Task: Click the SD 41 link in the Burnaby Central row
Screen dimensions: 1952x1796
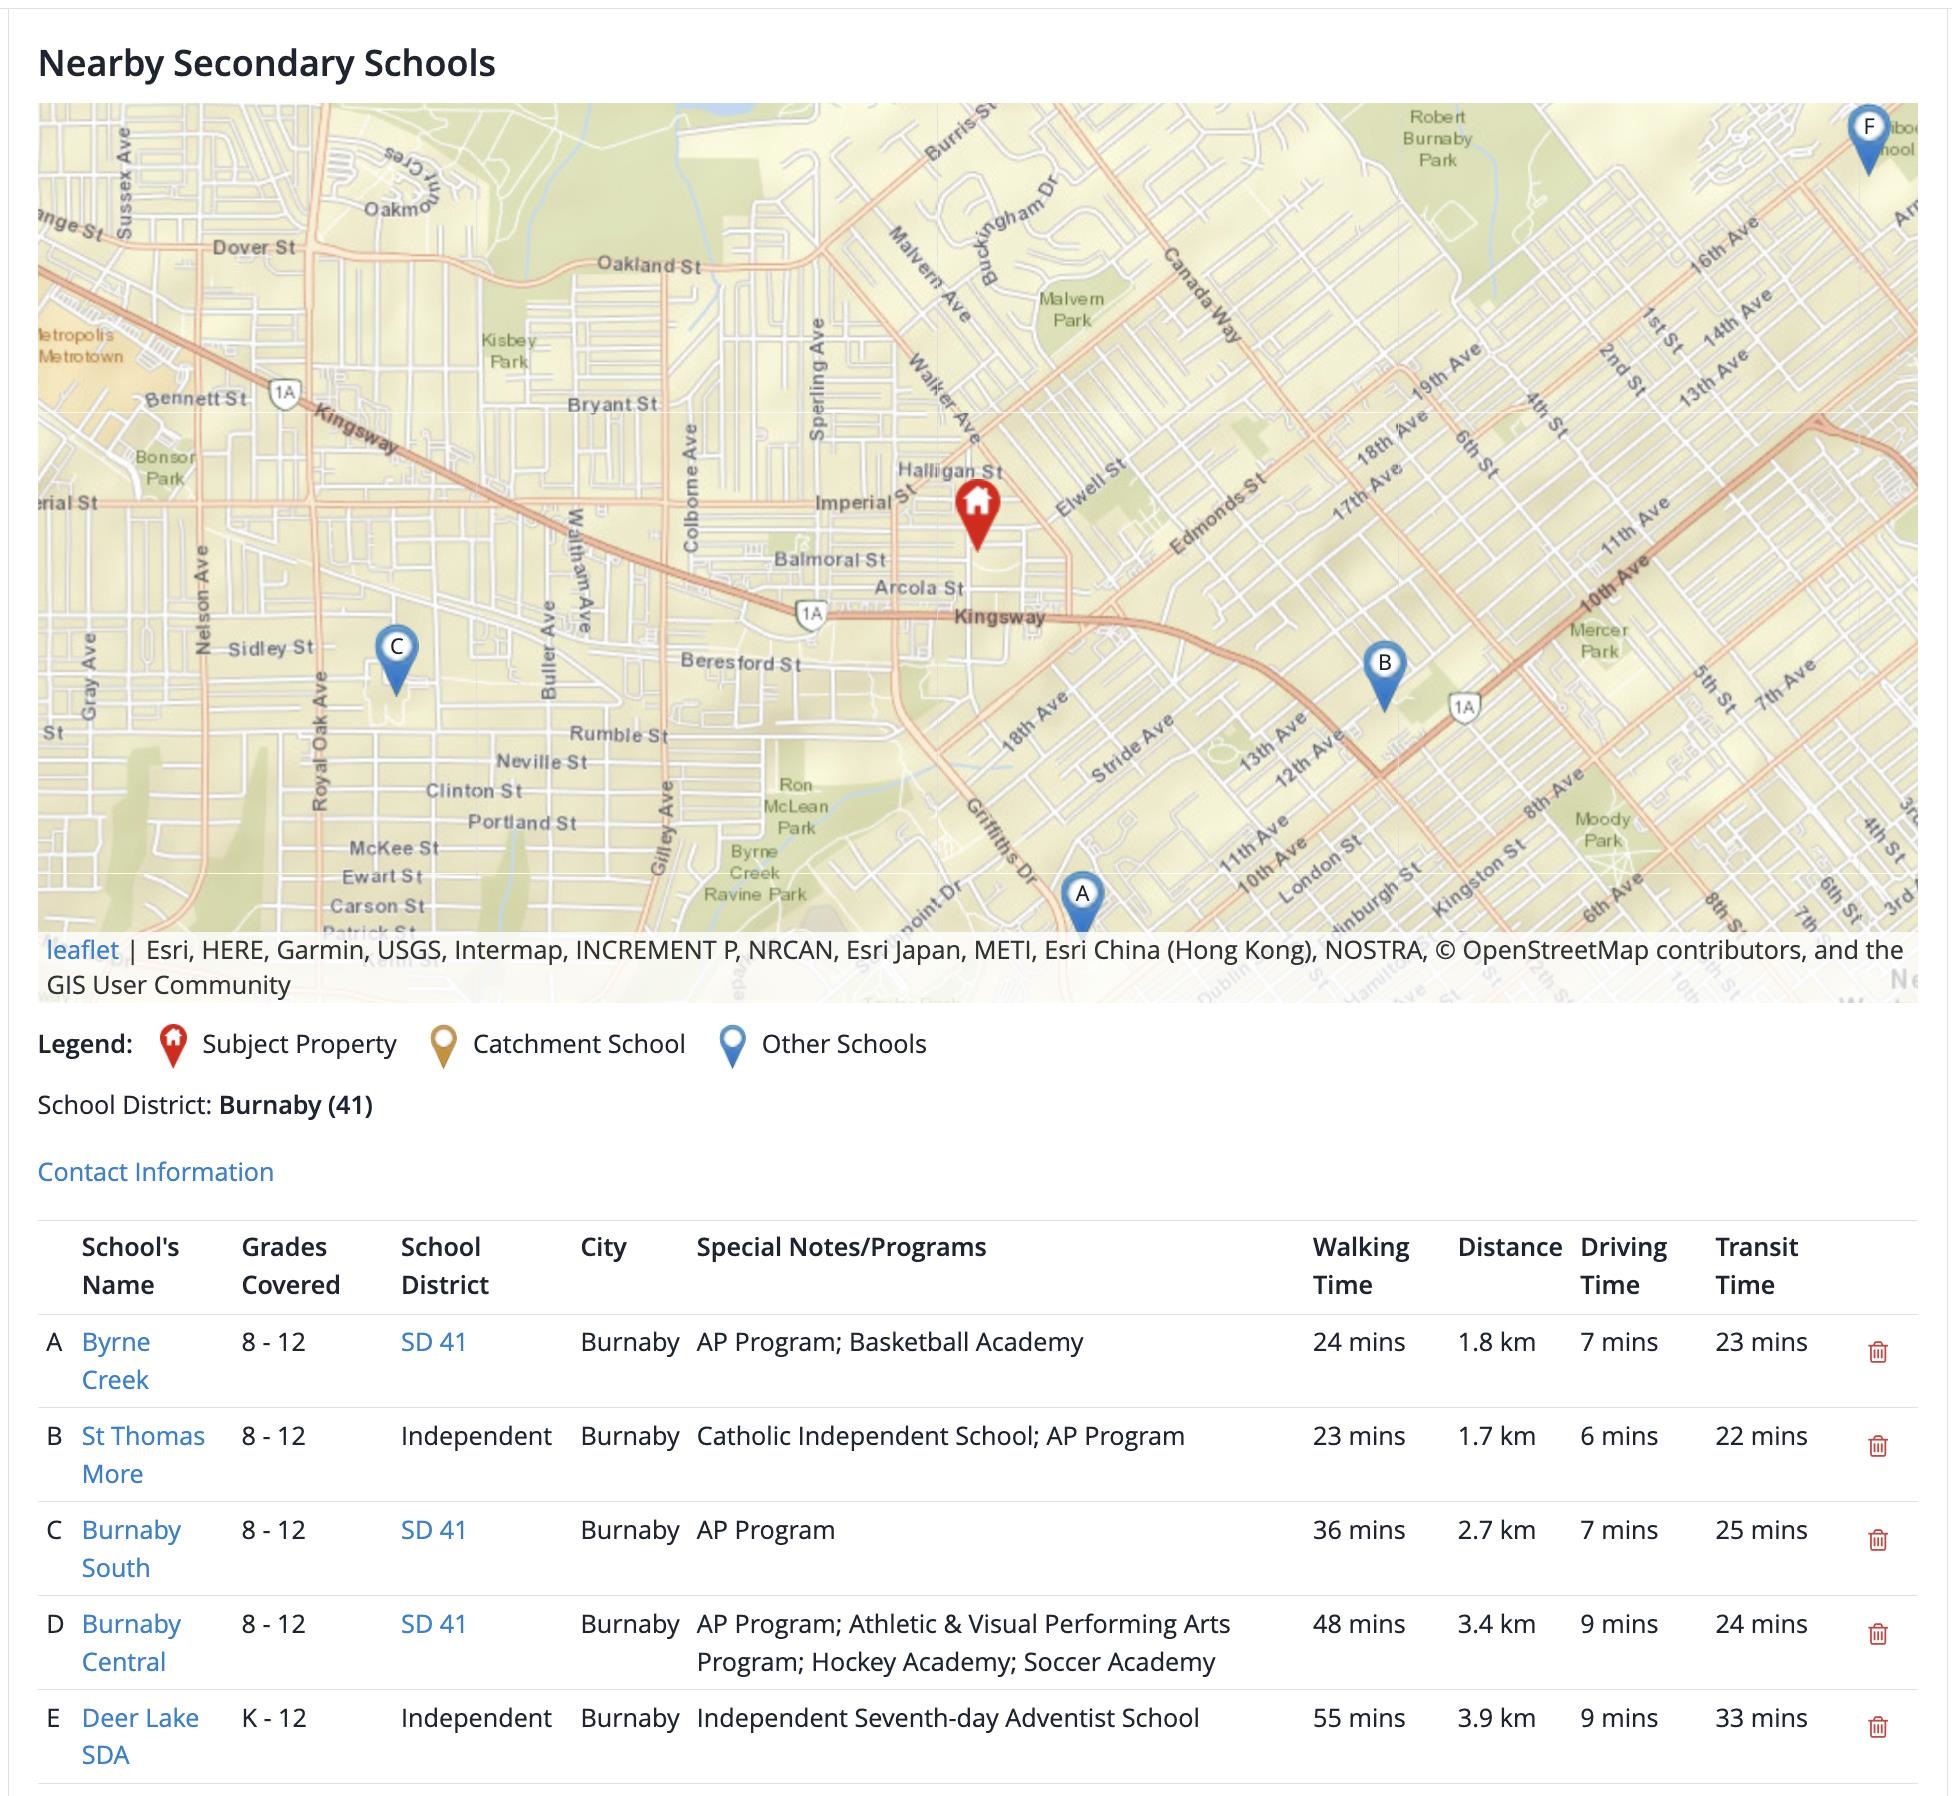Action: click(433, 1625)
